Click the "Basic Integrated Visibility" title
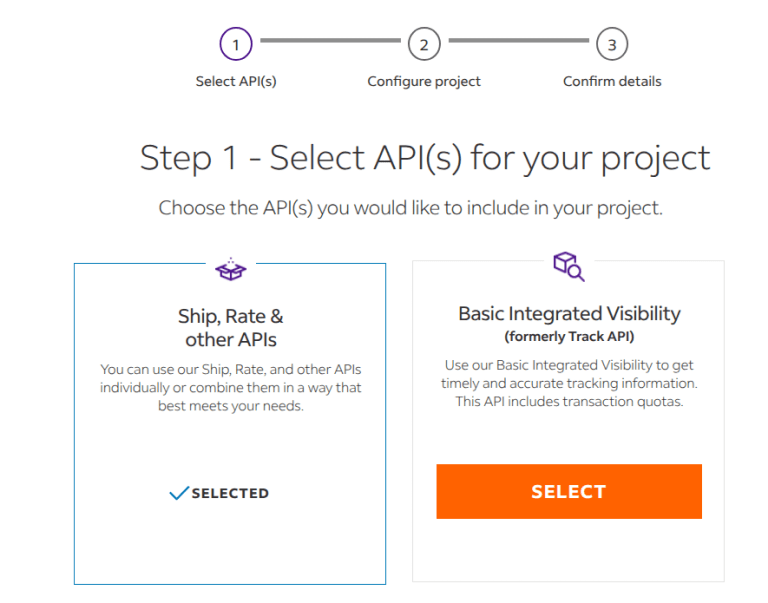 tap(569, 314)
